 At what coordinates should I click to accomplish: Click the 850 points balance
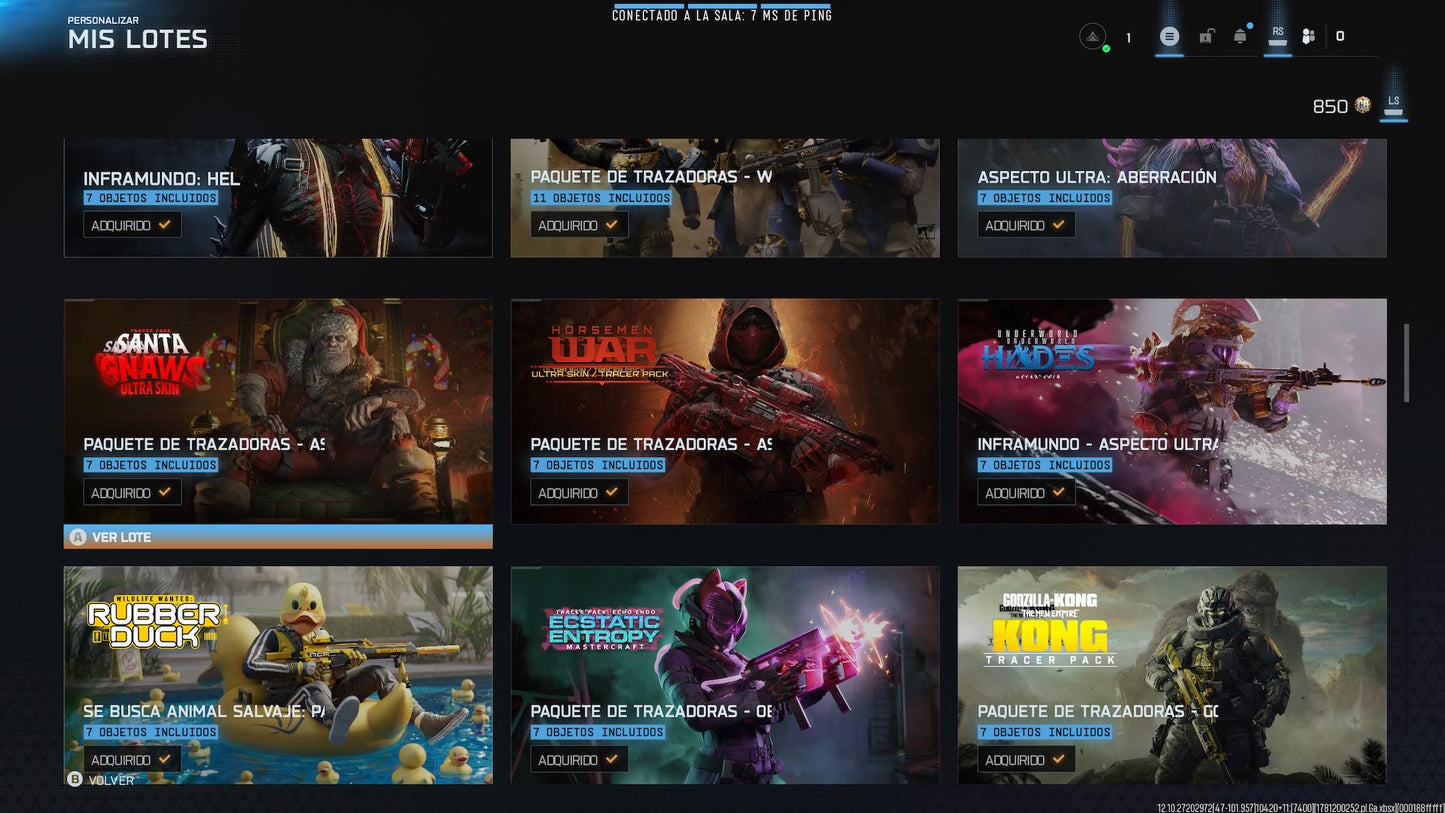(1330, 106)
